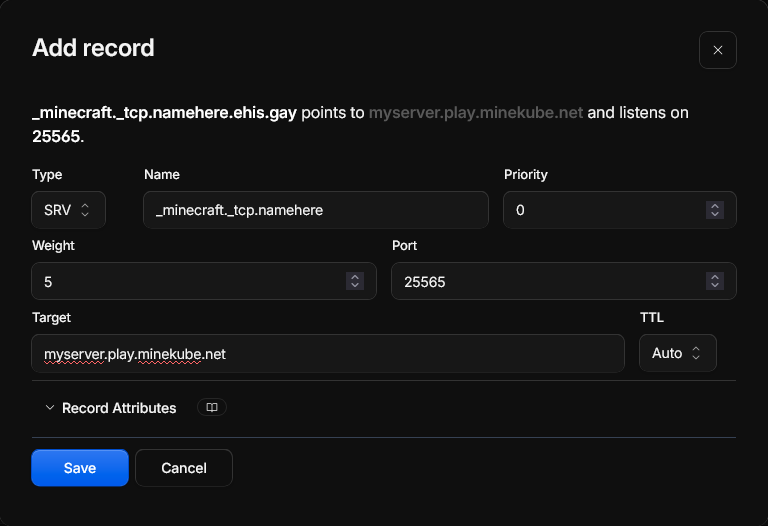Increment Weight using the up arrow
Screen dimensions: 768x526
(x=355, y=277)
